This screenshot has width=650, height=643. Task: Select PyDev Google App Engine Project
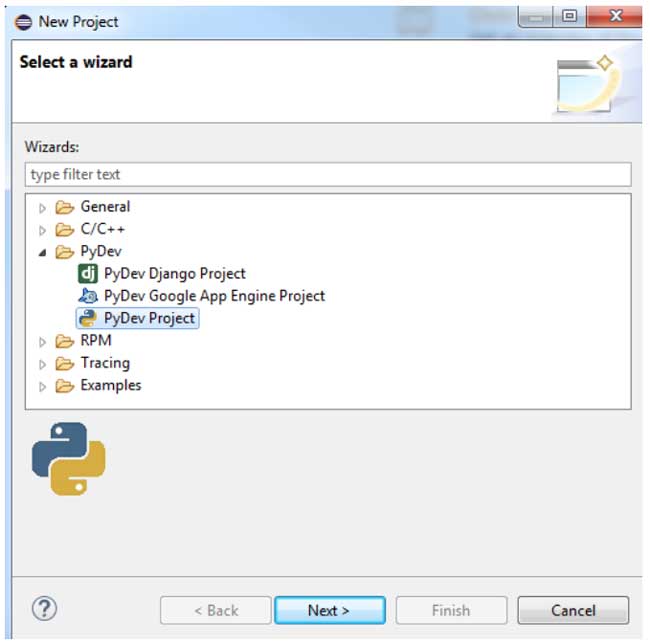coord(214,296)
